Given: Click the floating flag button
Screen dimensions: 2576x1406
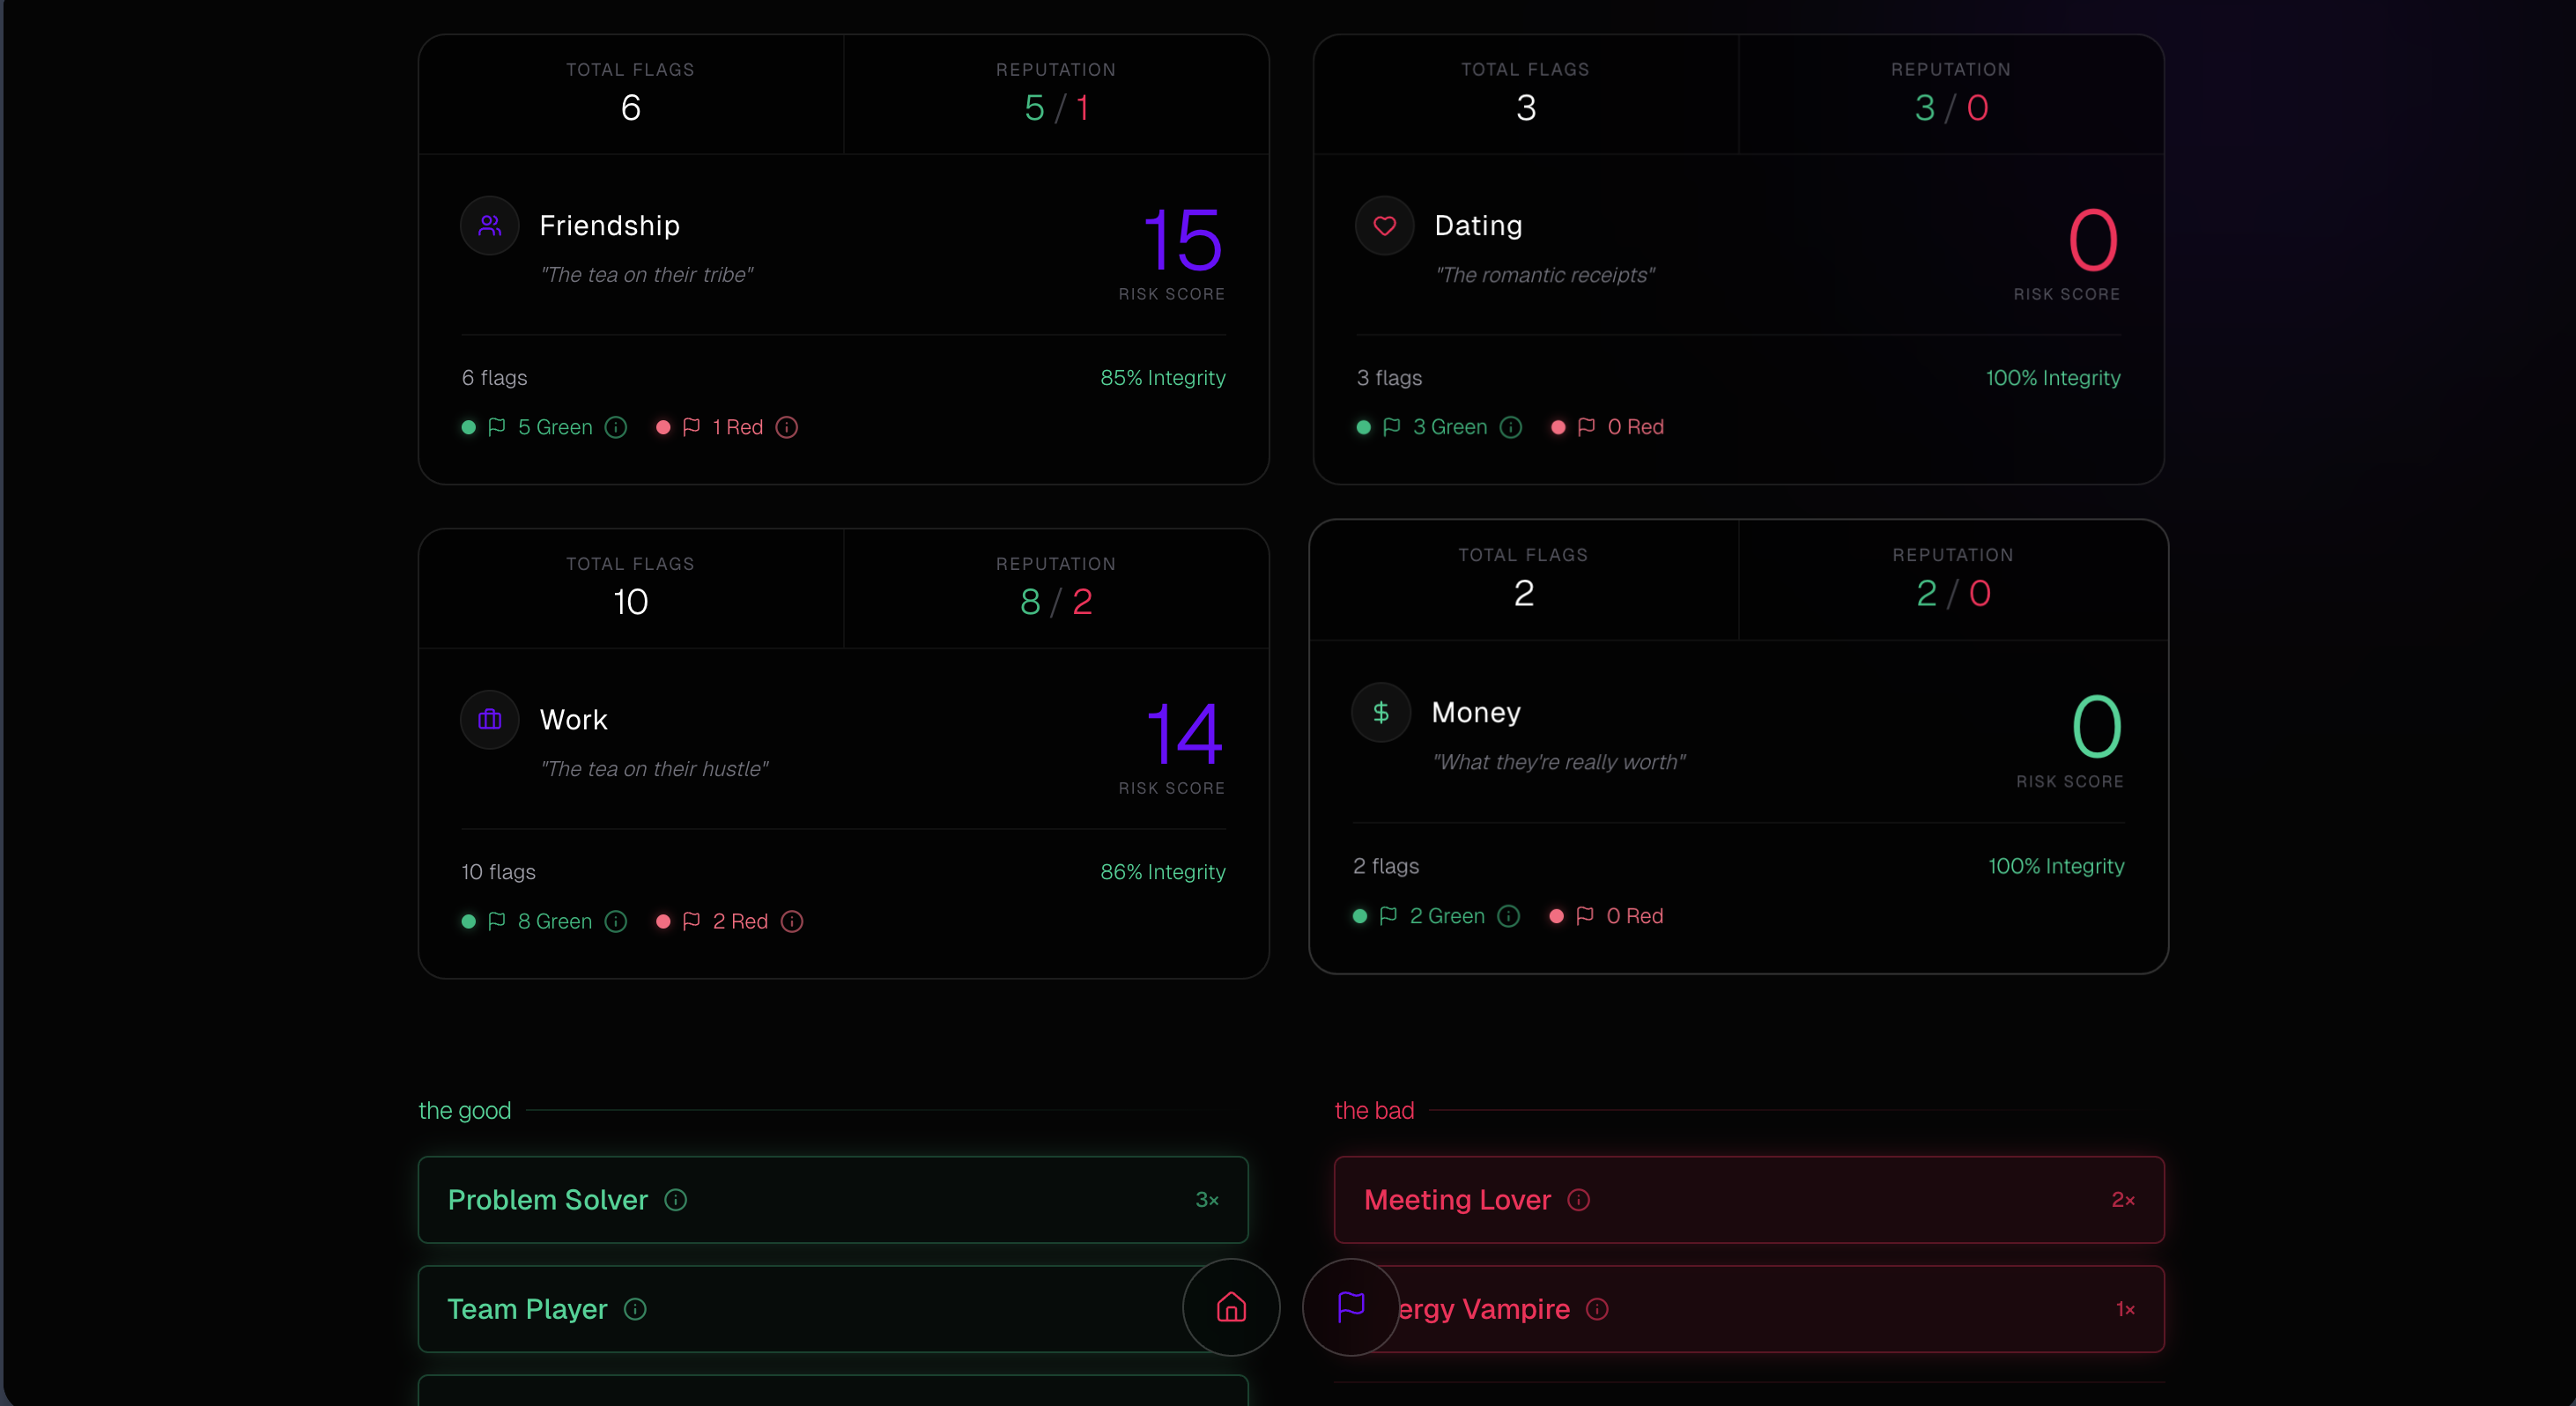Looking at the screenshot, I should 1350,1308.
